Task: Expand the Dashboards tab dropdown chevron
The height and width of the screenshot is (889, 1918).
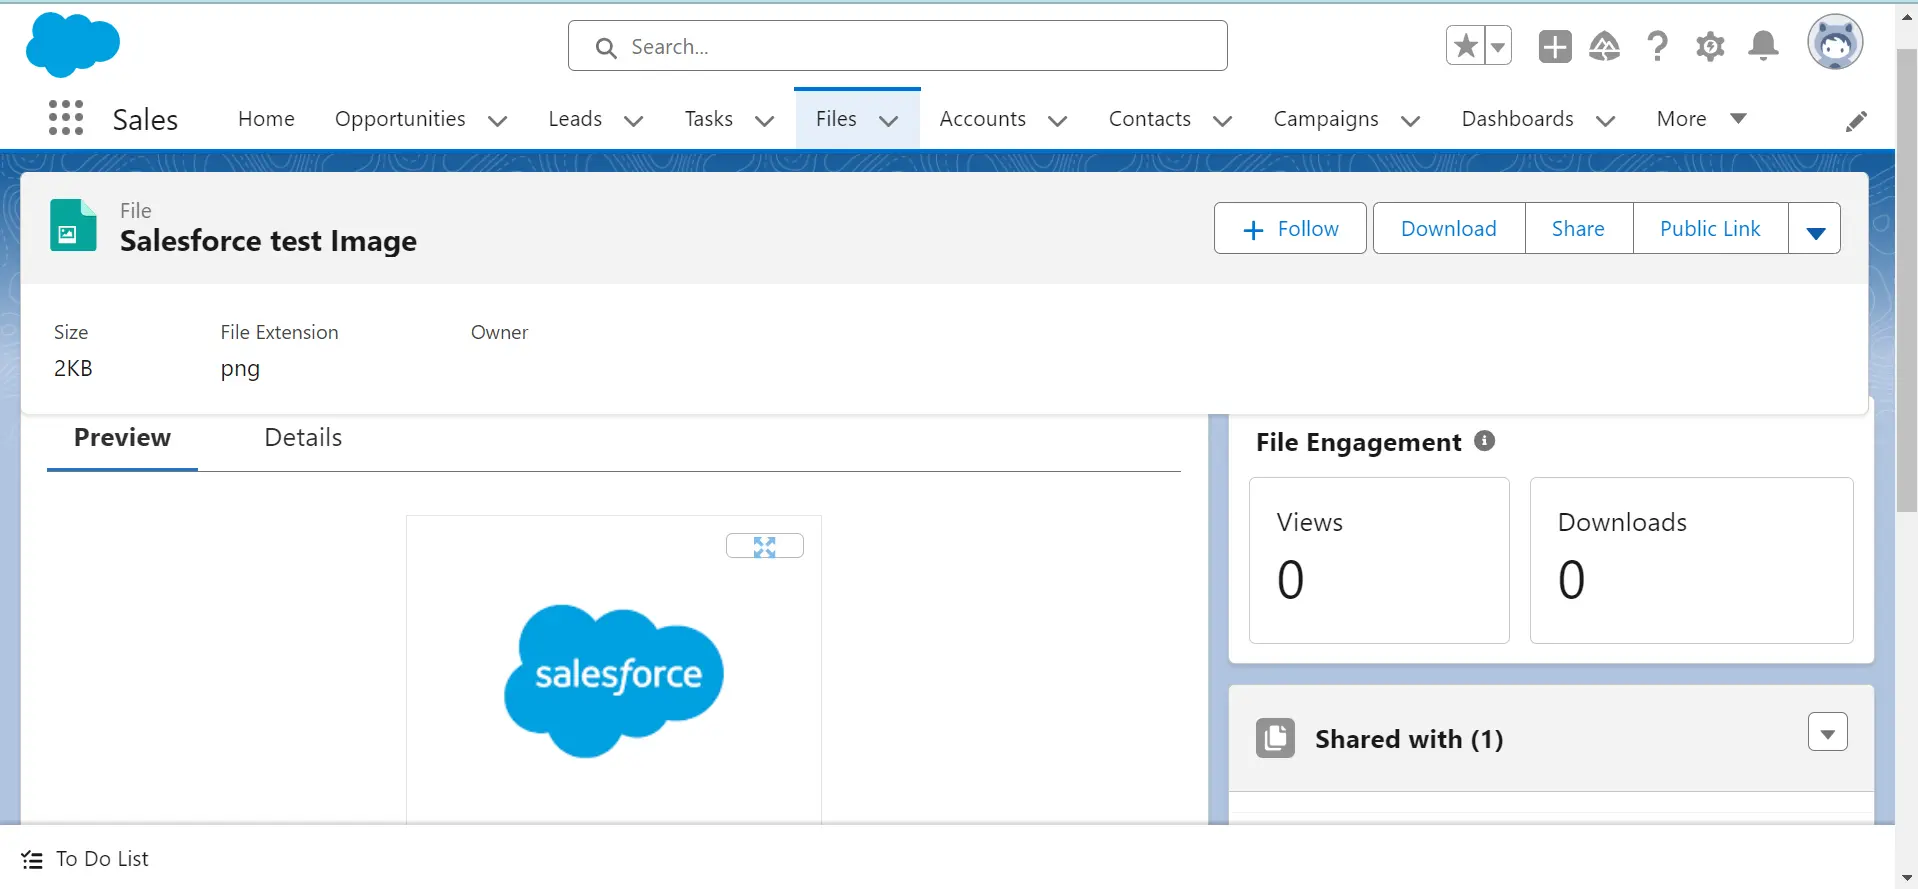Action: pyautogui.click(x=1605, y=121)
